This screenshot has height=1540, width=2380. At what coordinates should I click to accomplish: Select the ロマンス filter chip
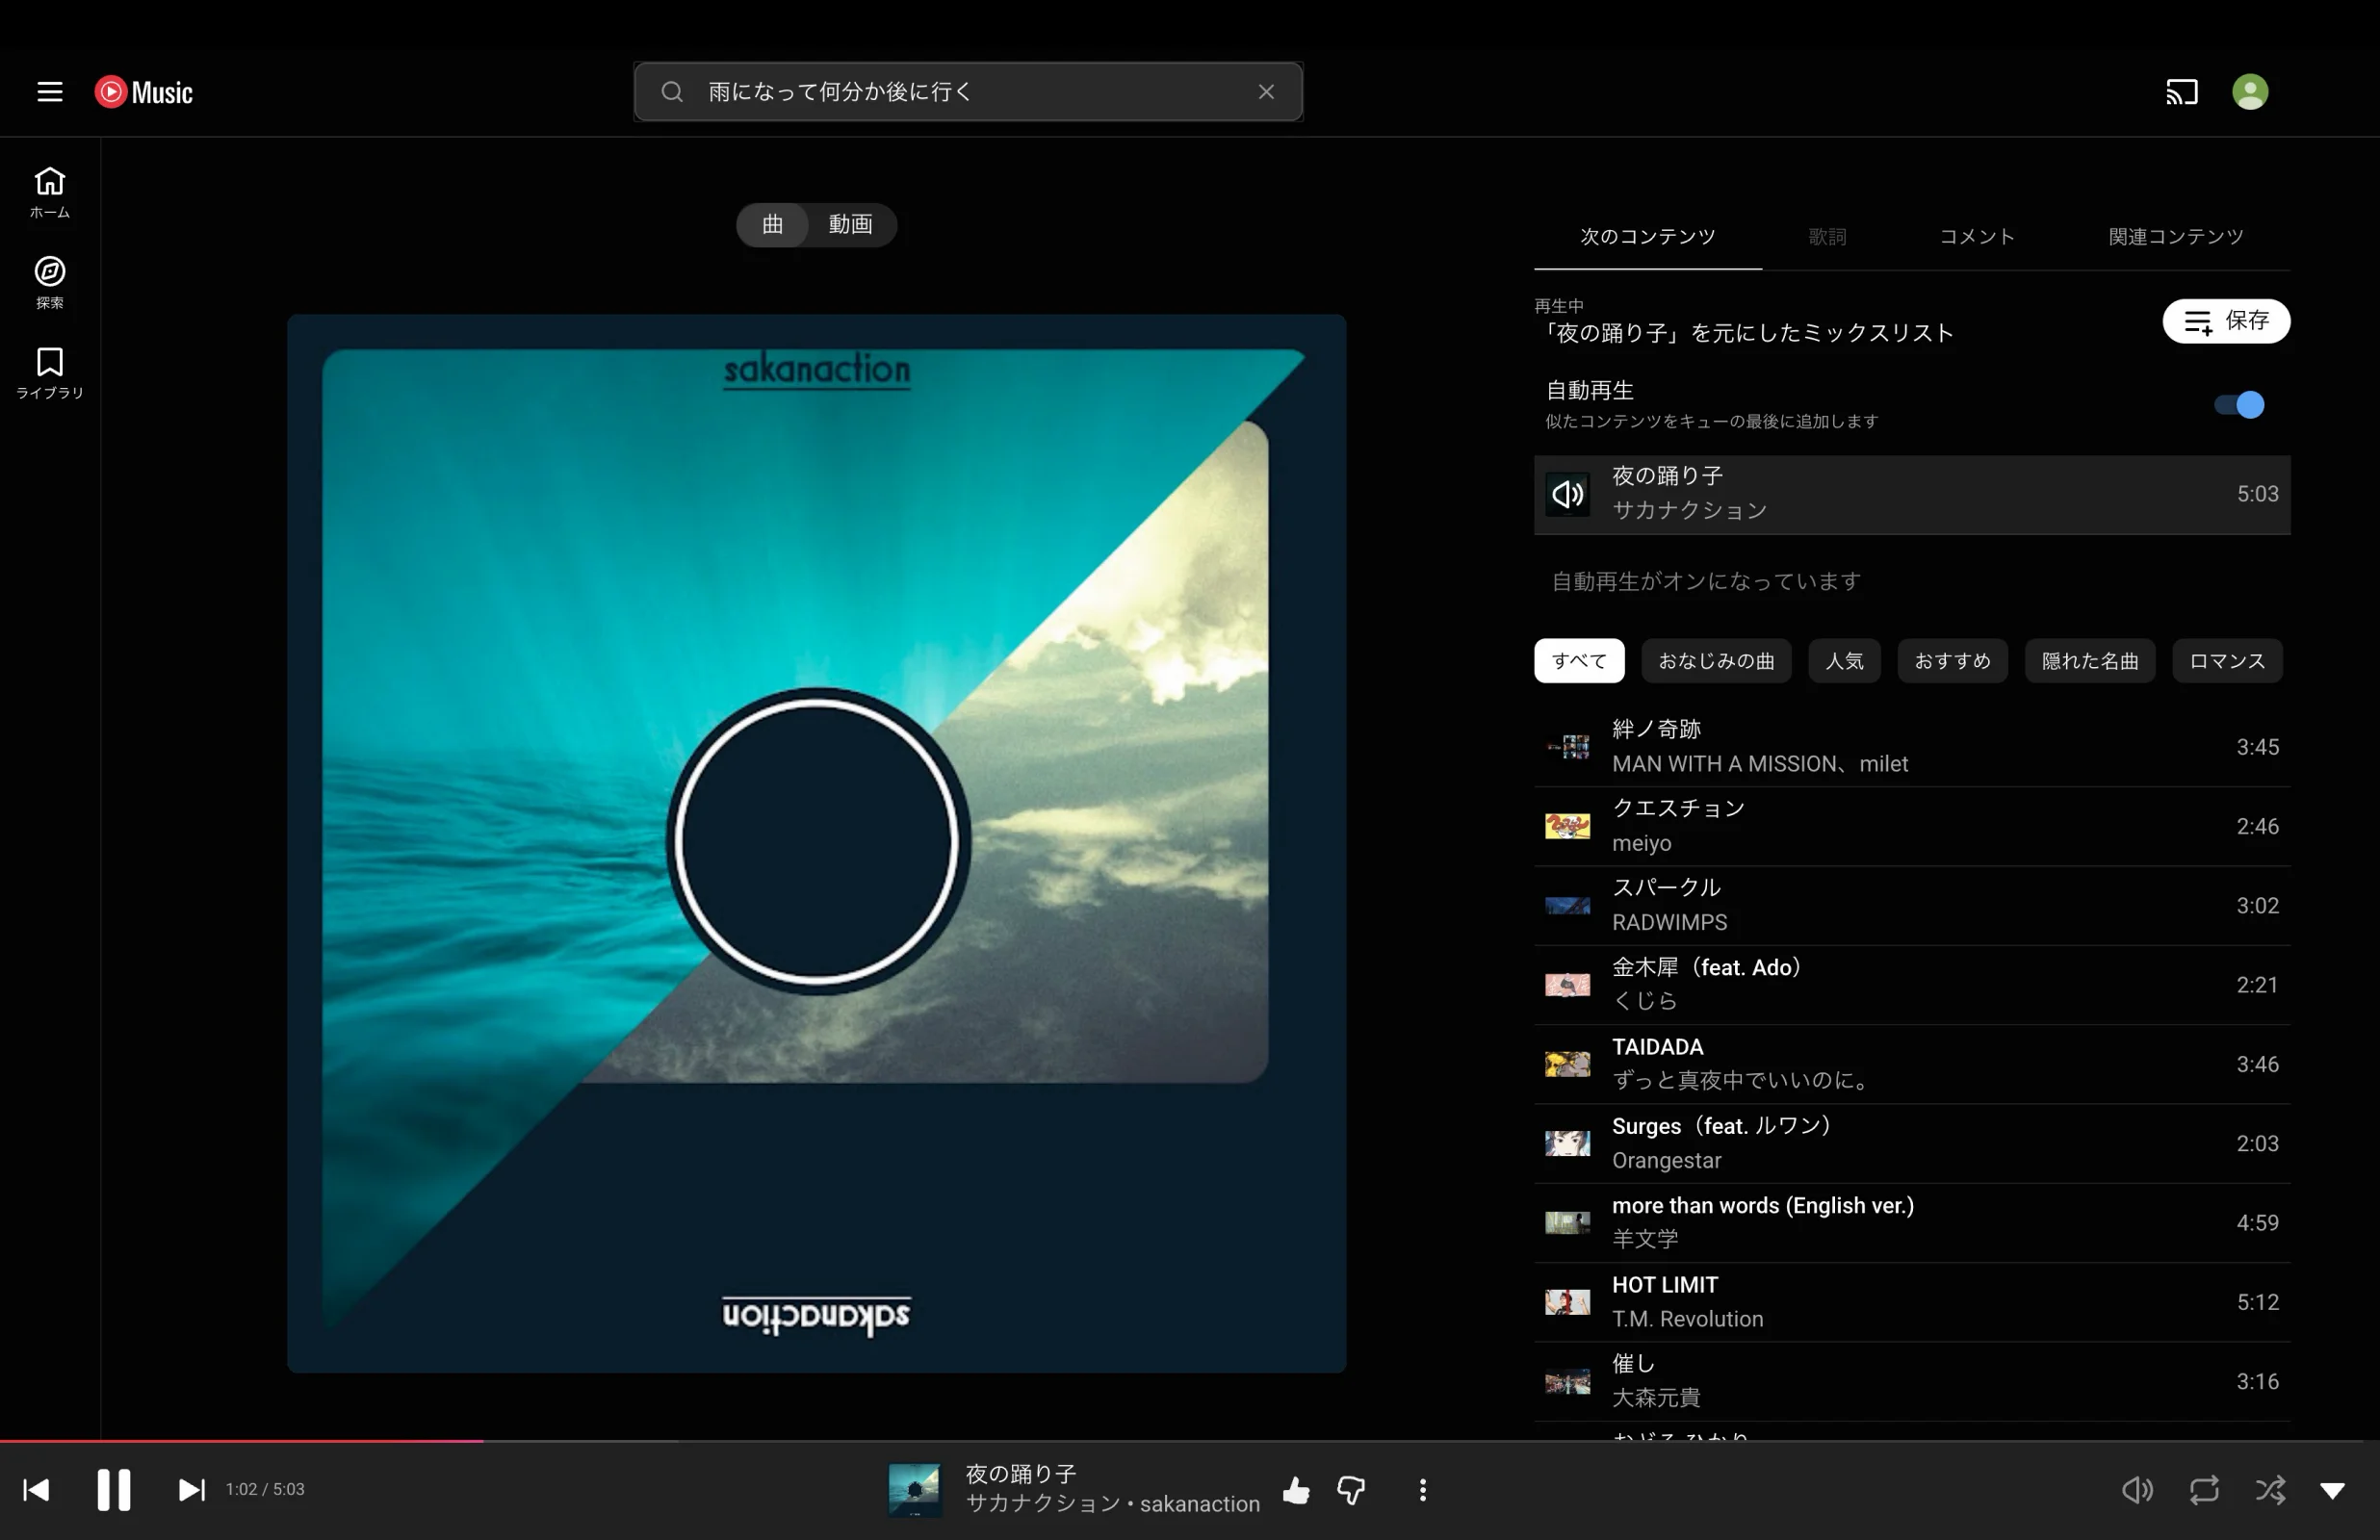coord(2227,661)
